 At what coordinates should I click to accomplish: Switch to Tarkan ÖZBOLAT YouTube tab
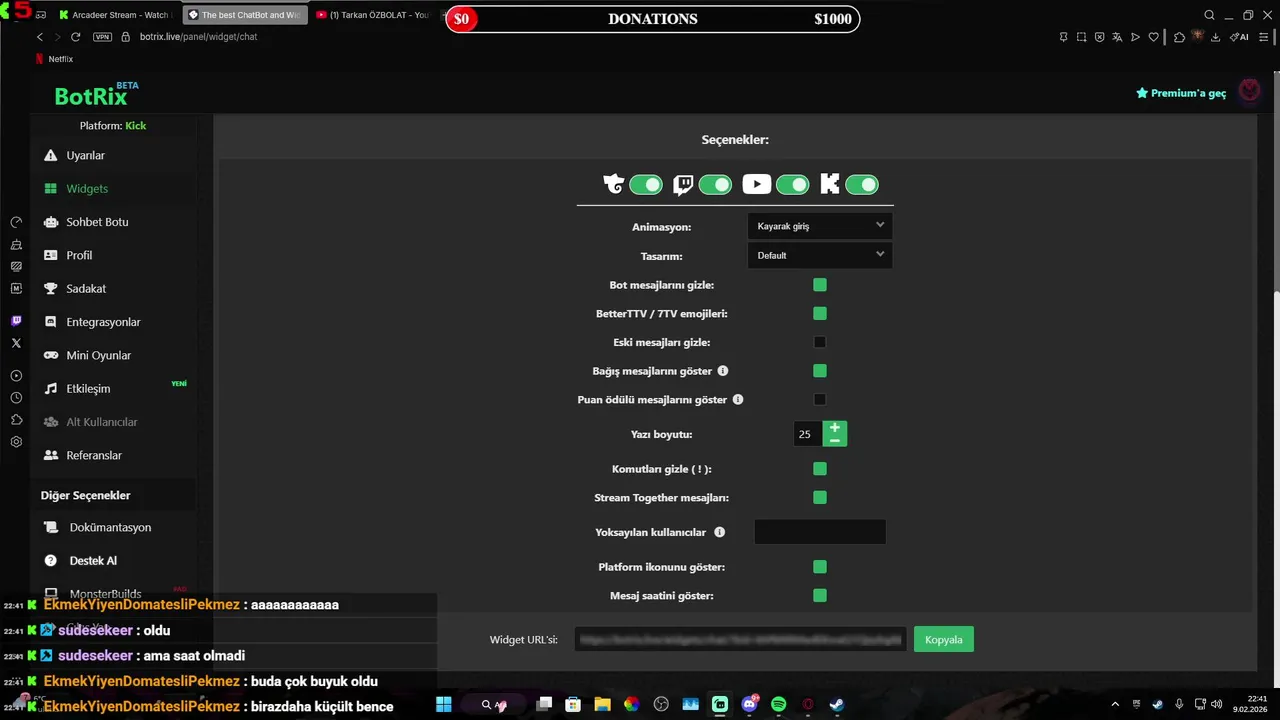pos(374,15)
